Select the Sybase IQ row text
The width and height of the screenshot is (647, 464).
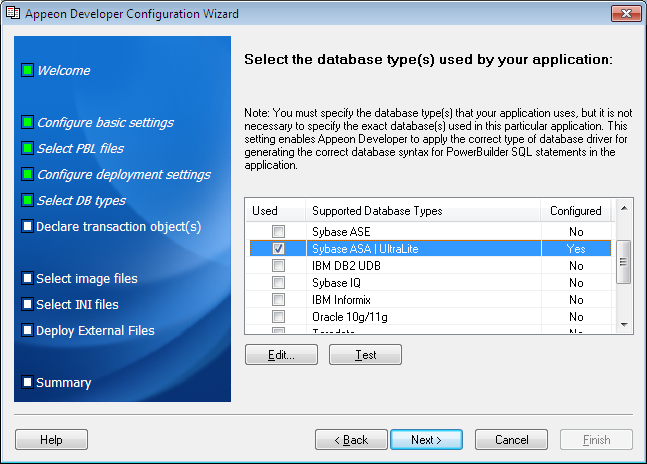pyautogui.click(x=336, y=283)
